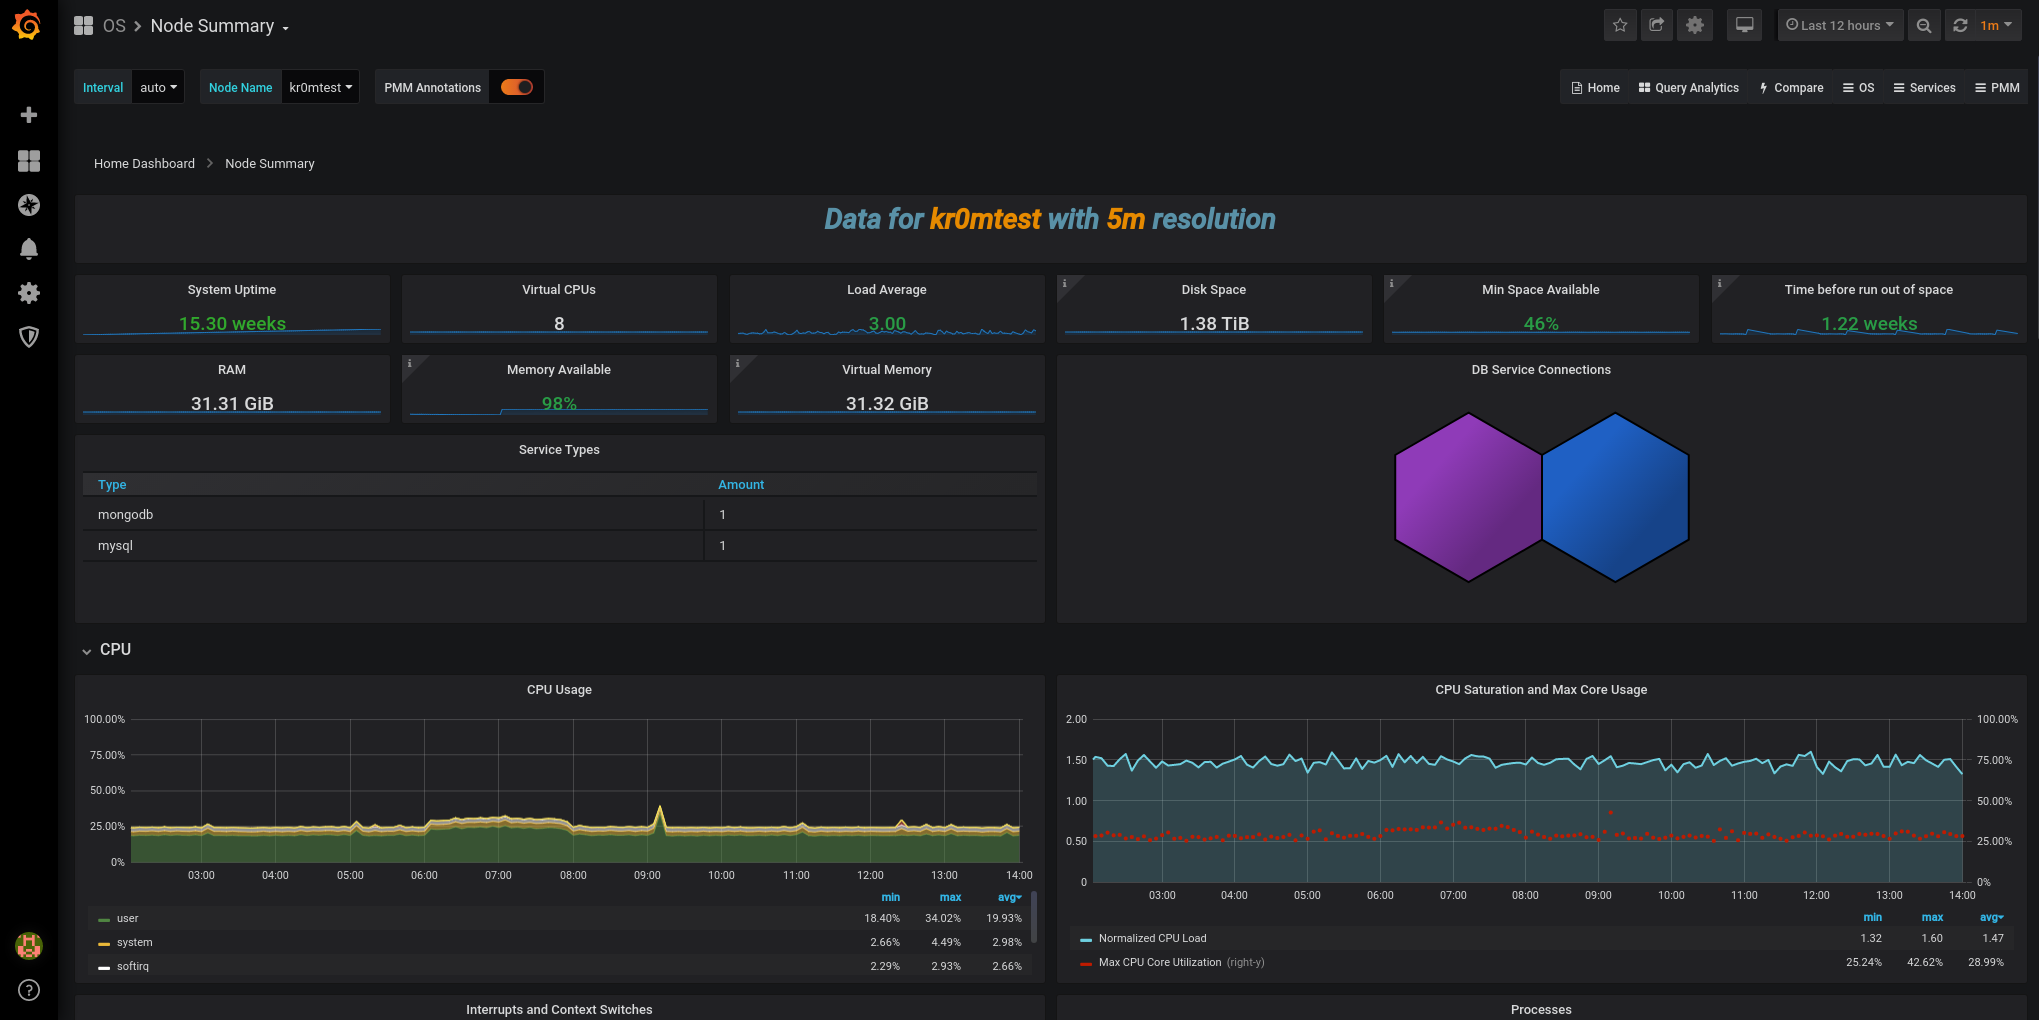Toggle the user series in CPU Usage legend
The height and width of the screenshot is (1020, 2039).
click(x=128, y=918)
